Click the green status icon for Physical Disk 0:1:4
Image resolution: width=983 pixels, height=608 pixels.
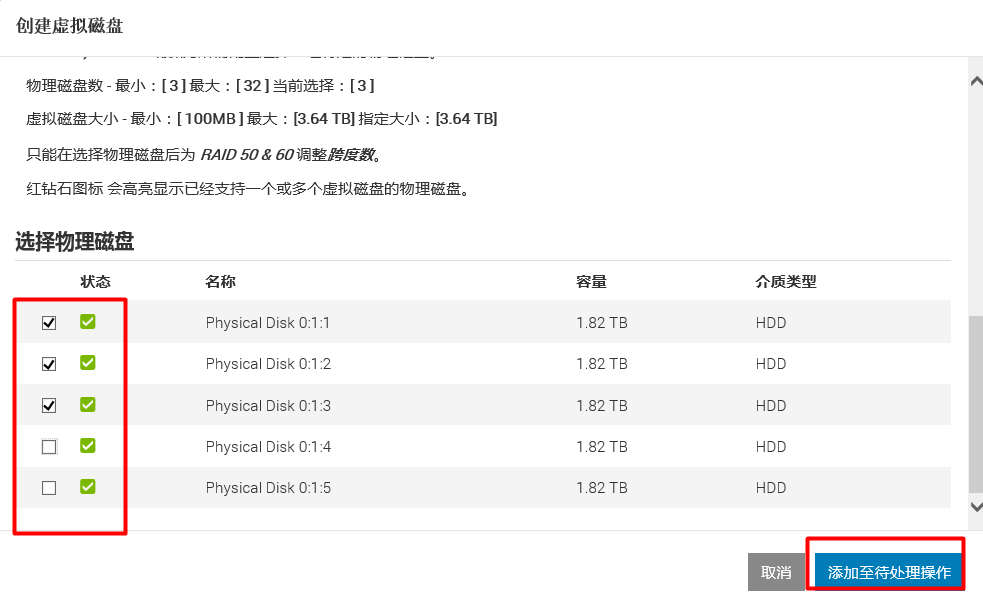[x=87, y=446]
